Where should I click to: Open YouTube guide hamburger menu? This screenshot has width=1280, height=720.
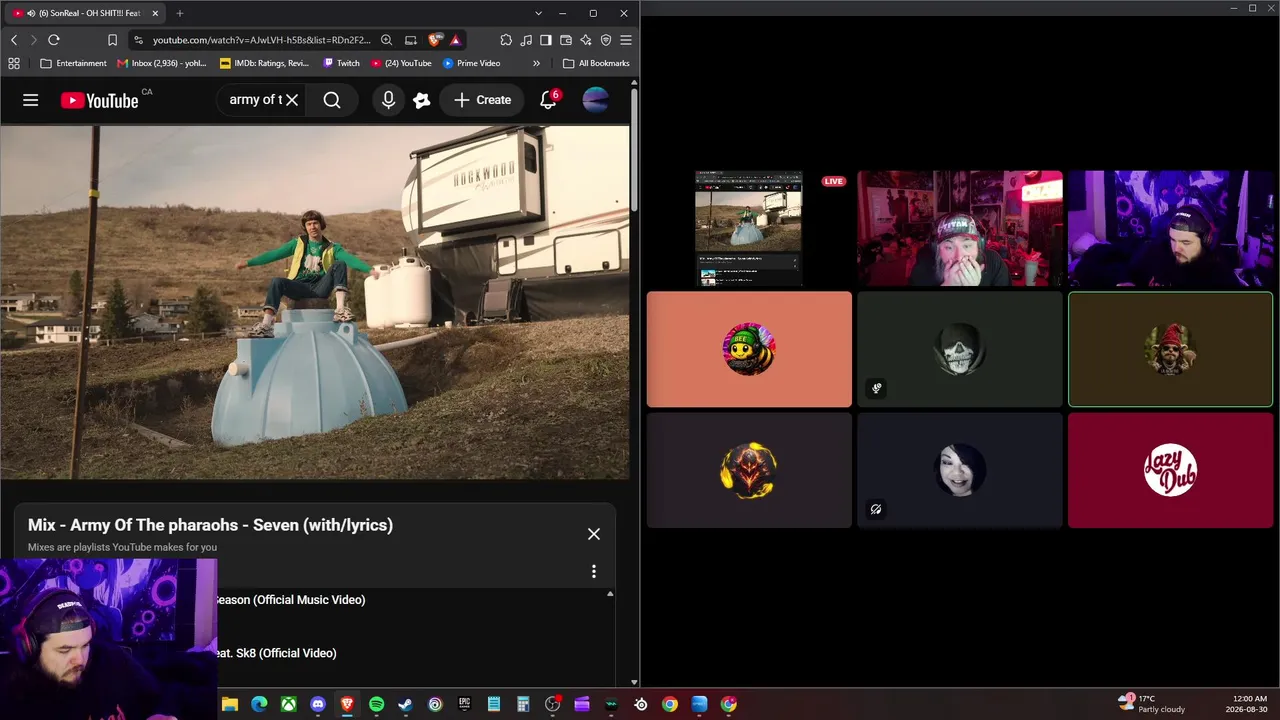[31, 100]
